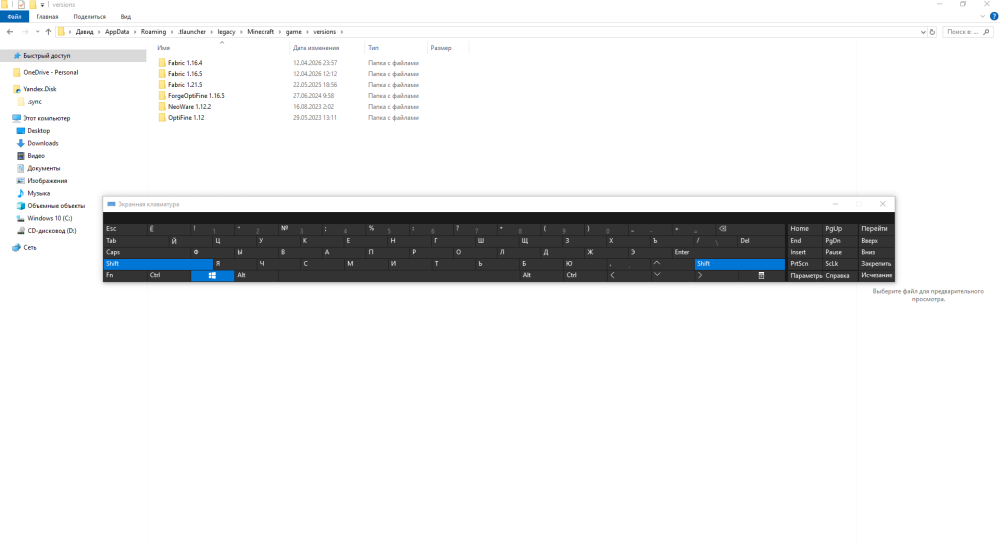Click Справка on on-screen keyboard
Image resolution: width=1000 pixels, height=545 pixels.
[x=839, y=275]
